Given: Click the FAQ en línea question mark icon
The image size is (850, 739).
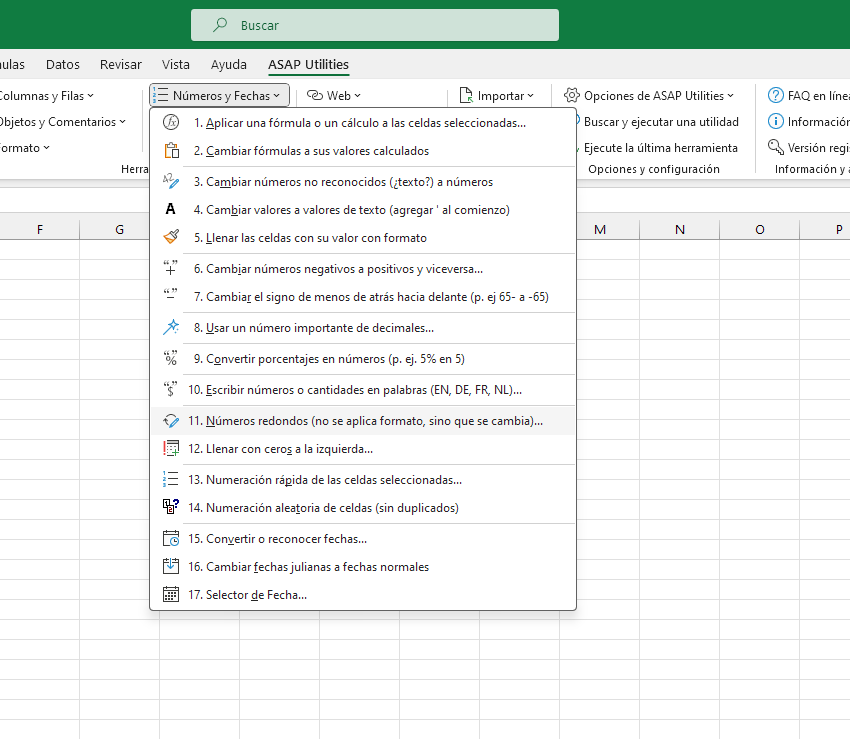Looking at the screenshot, I should tap(775, 96).
